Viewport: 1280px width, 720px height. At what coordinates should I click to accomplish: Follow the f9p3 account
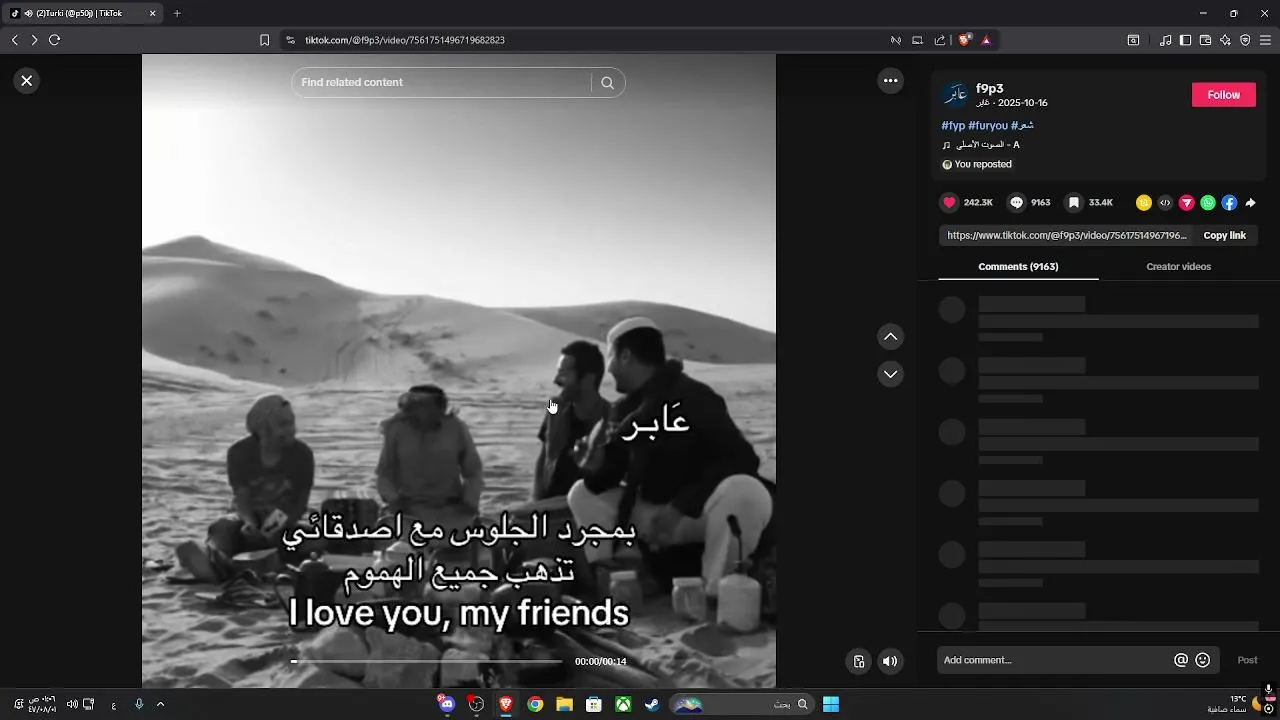click(1224, 95)
